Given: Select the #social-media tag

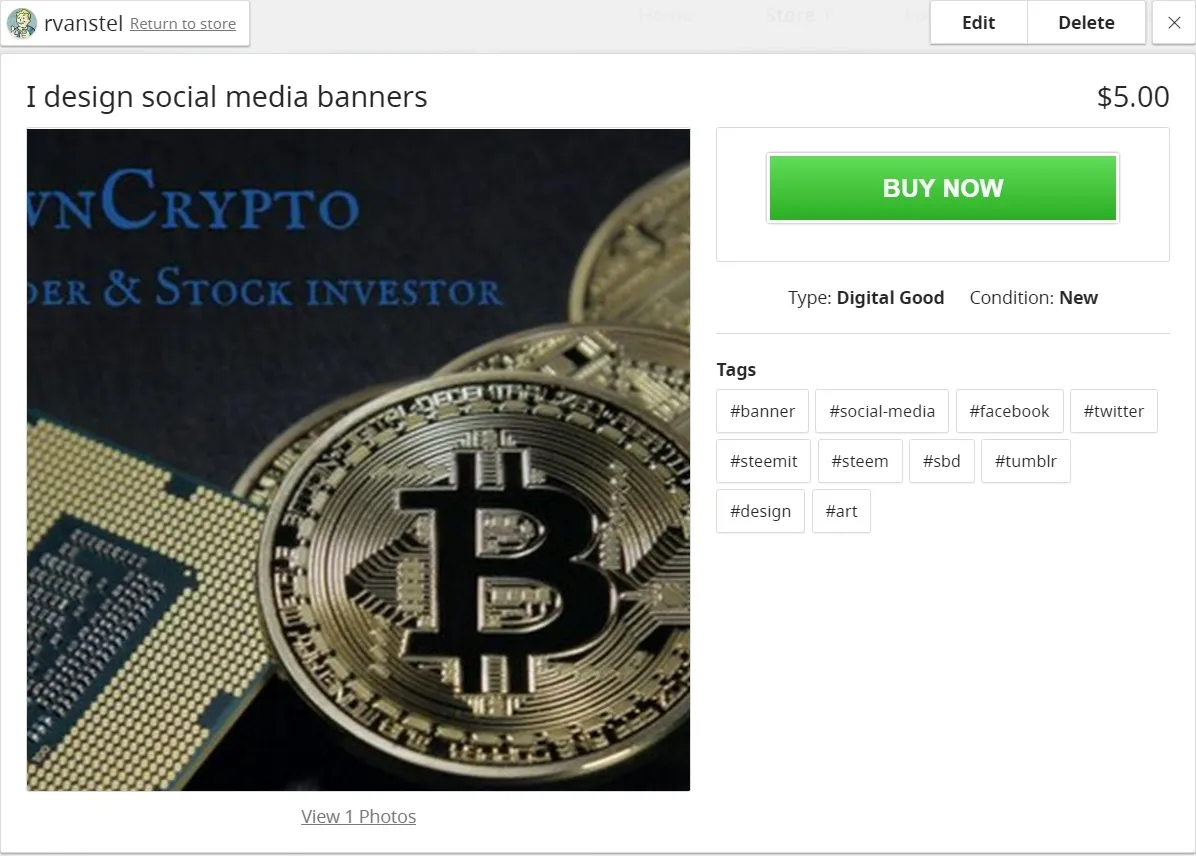Looking at the screenshot, I should click(882, 411).
